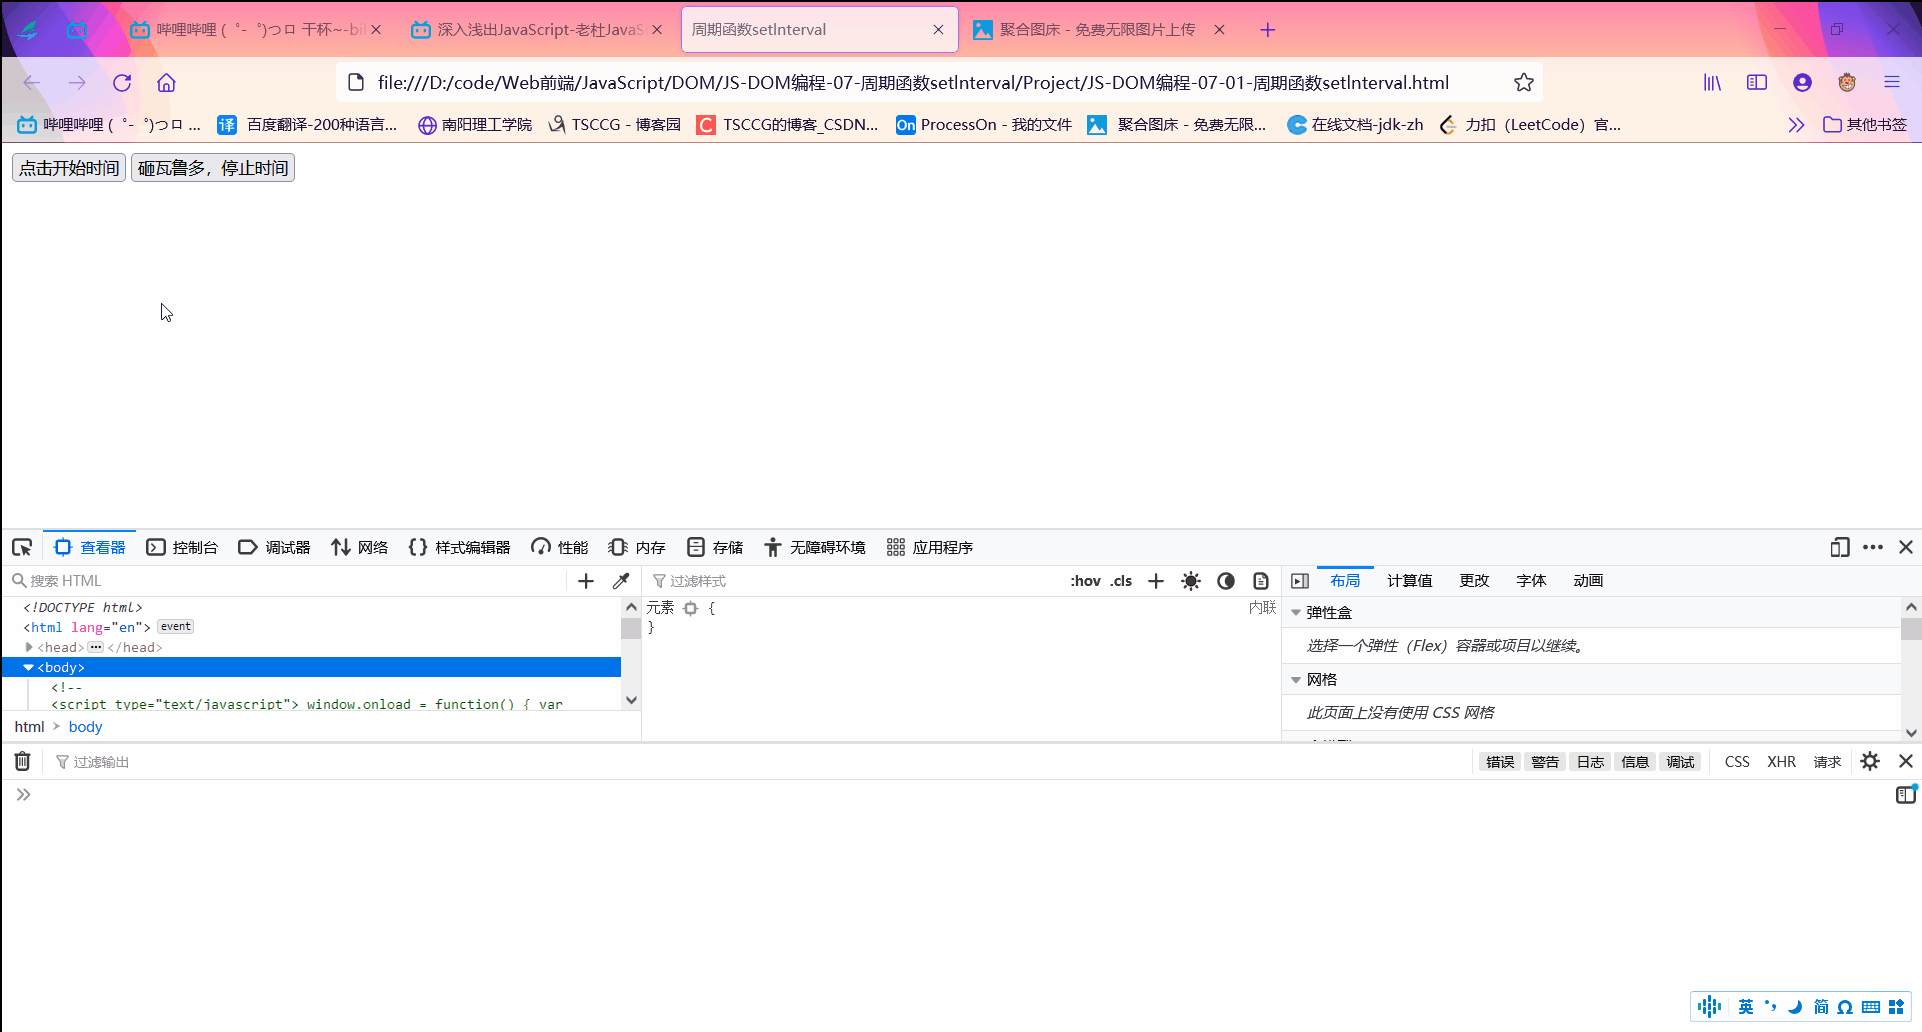Open a new browser tab
Image resolution: width=1922 pixels, height=1032 pixels.
pos(1268,30)
